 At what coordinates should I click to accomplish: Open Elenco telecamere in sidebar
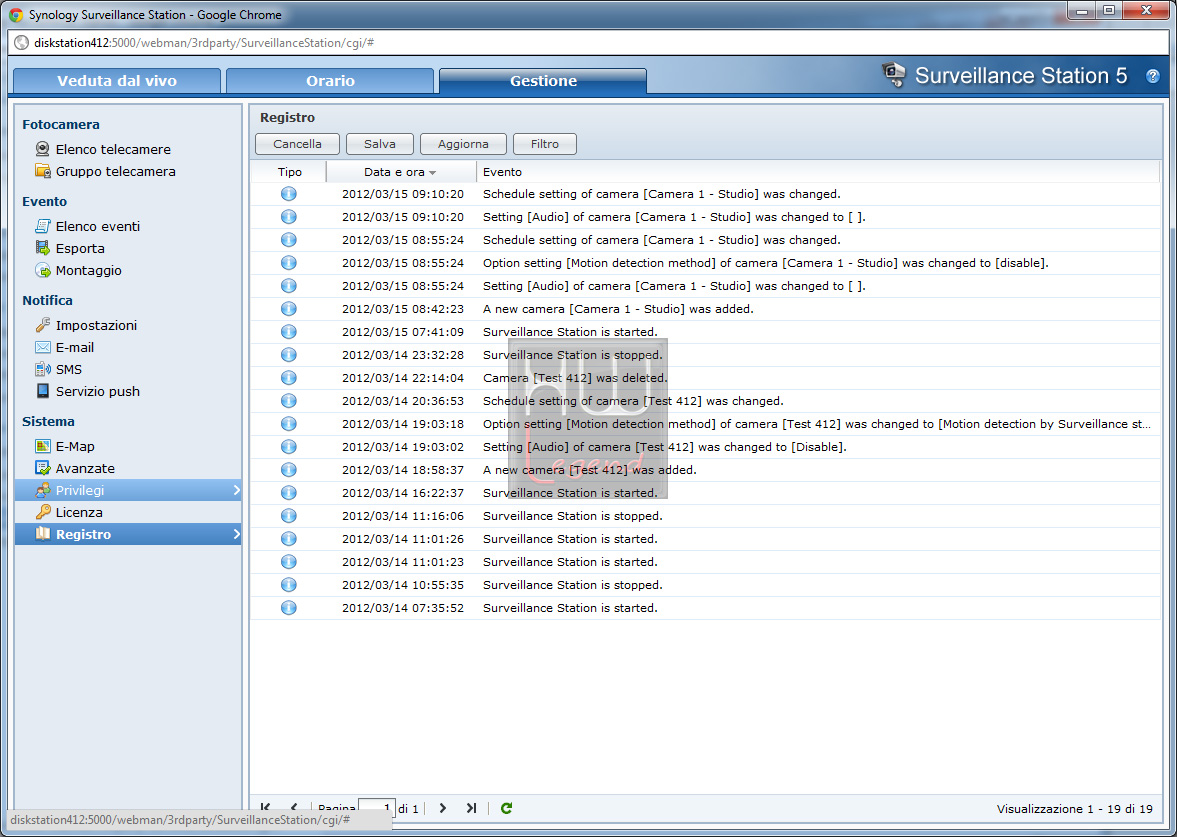(x=113, y=149)
